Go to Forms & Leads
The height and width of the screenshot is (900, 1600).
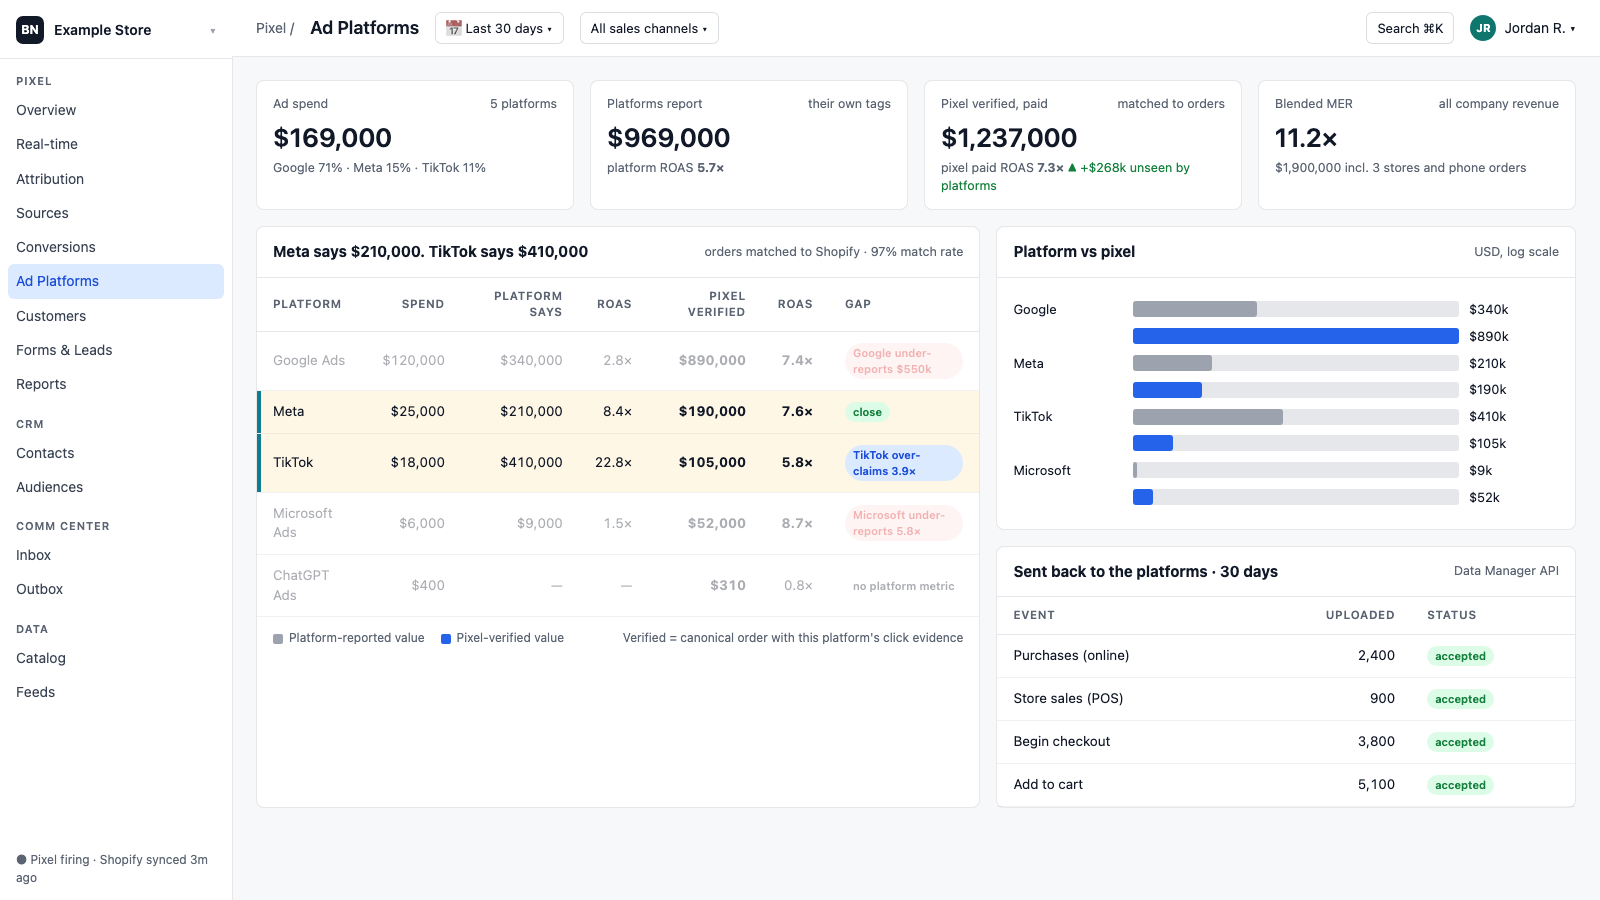tap(116, 350)
